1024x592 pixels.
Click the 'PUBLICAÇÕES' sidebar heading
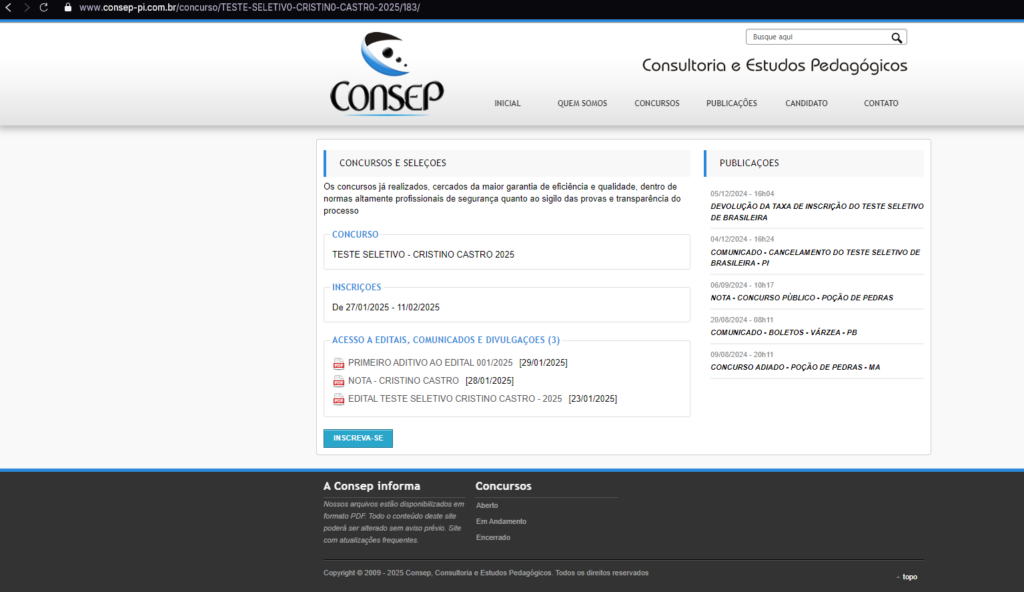[749, 163]
